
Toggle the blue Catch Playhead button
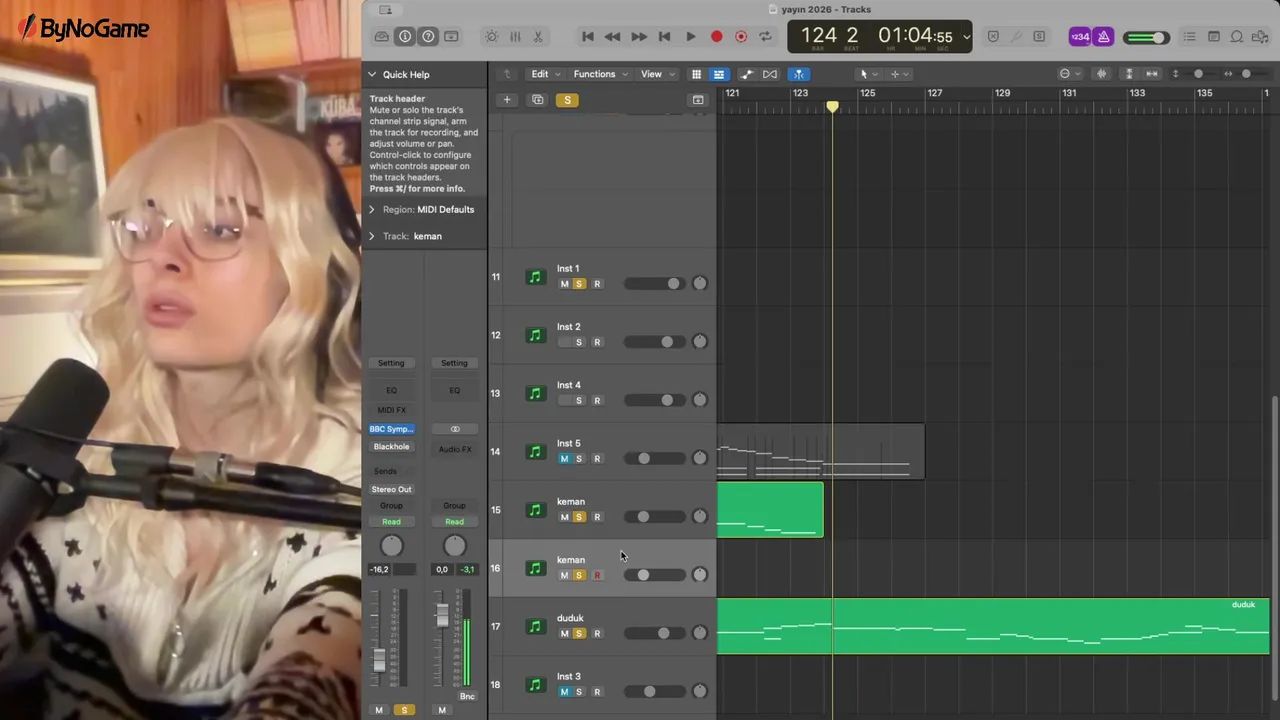click(x=798, y=74)
